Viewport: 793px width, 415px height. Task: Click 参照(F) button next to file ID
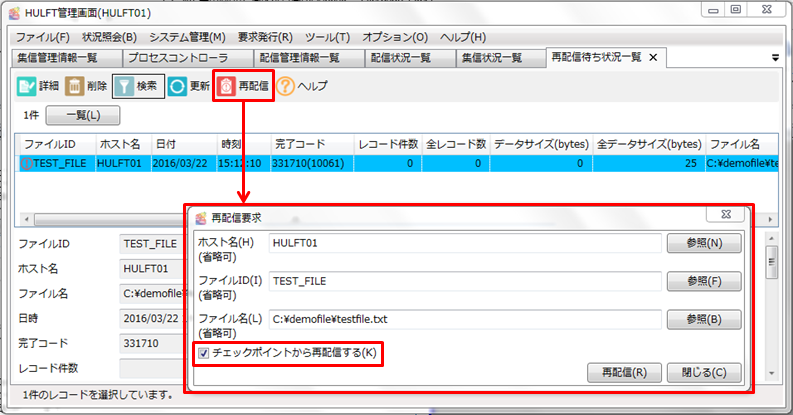[x=704, y=281]
